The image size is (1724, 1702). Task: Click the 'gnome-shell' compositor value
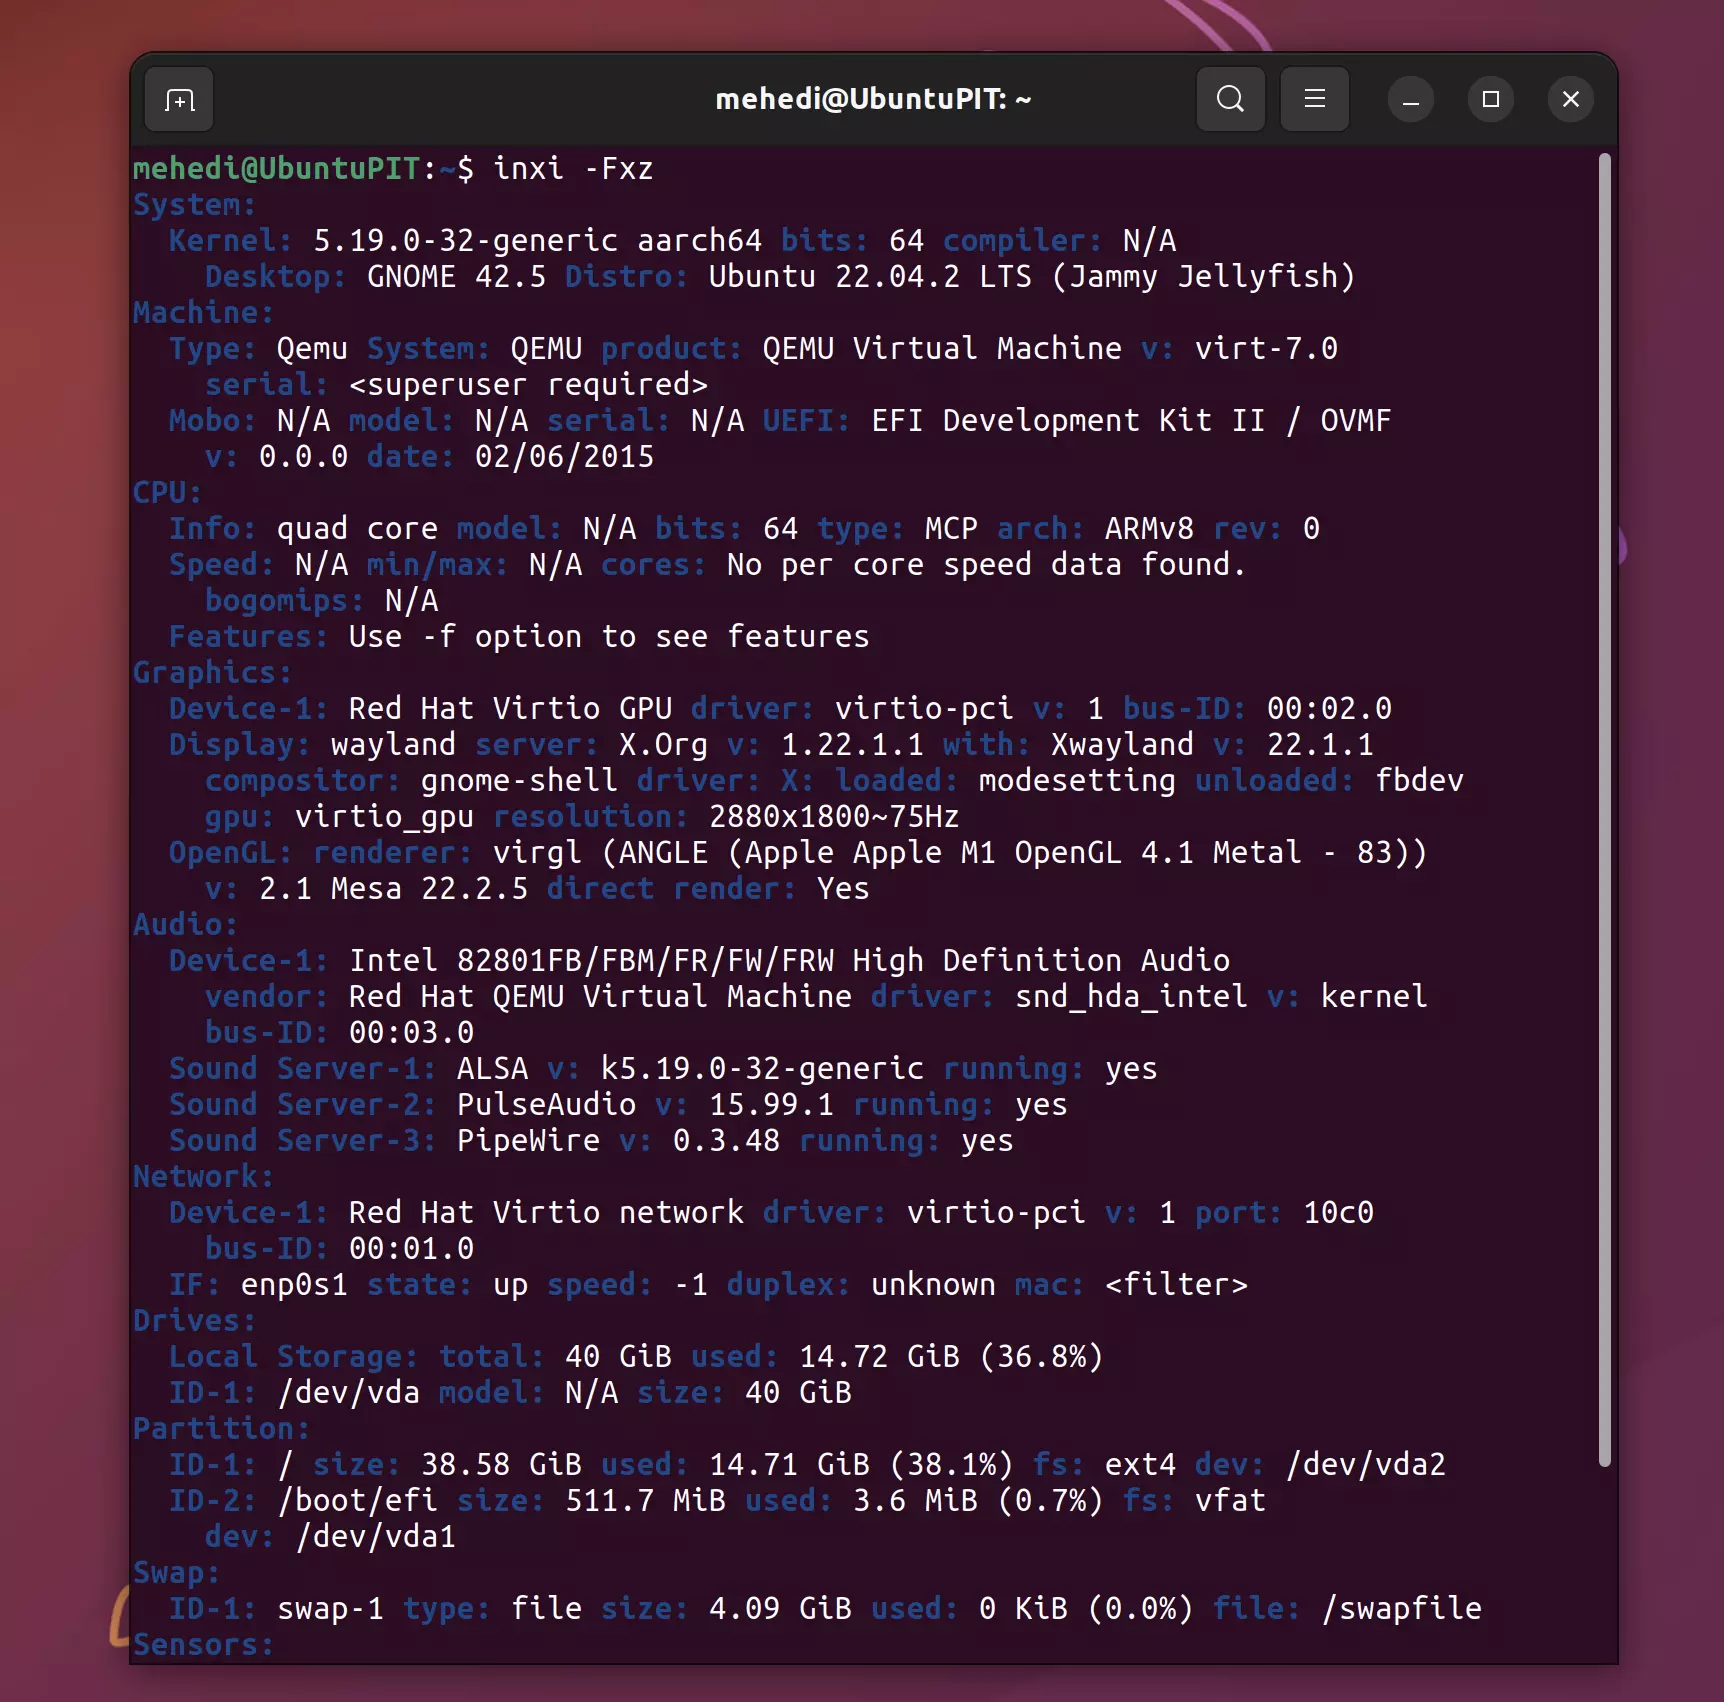coord(519,780)
